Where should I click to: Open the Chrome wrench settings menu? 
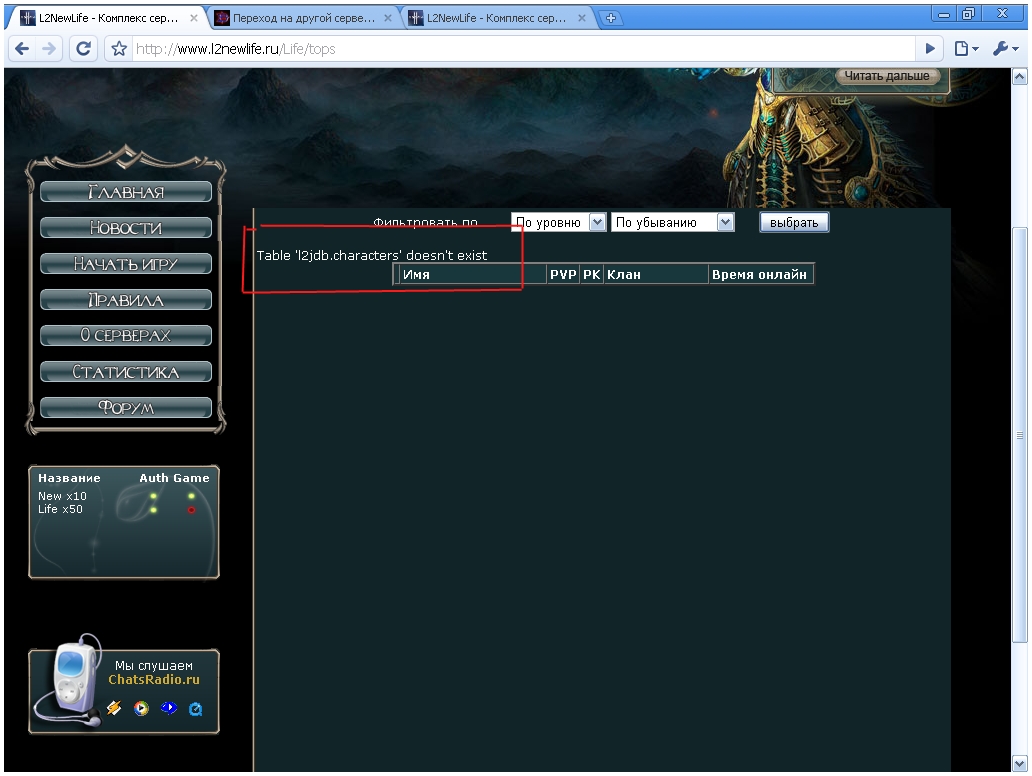click(1004, 48)
